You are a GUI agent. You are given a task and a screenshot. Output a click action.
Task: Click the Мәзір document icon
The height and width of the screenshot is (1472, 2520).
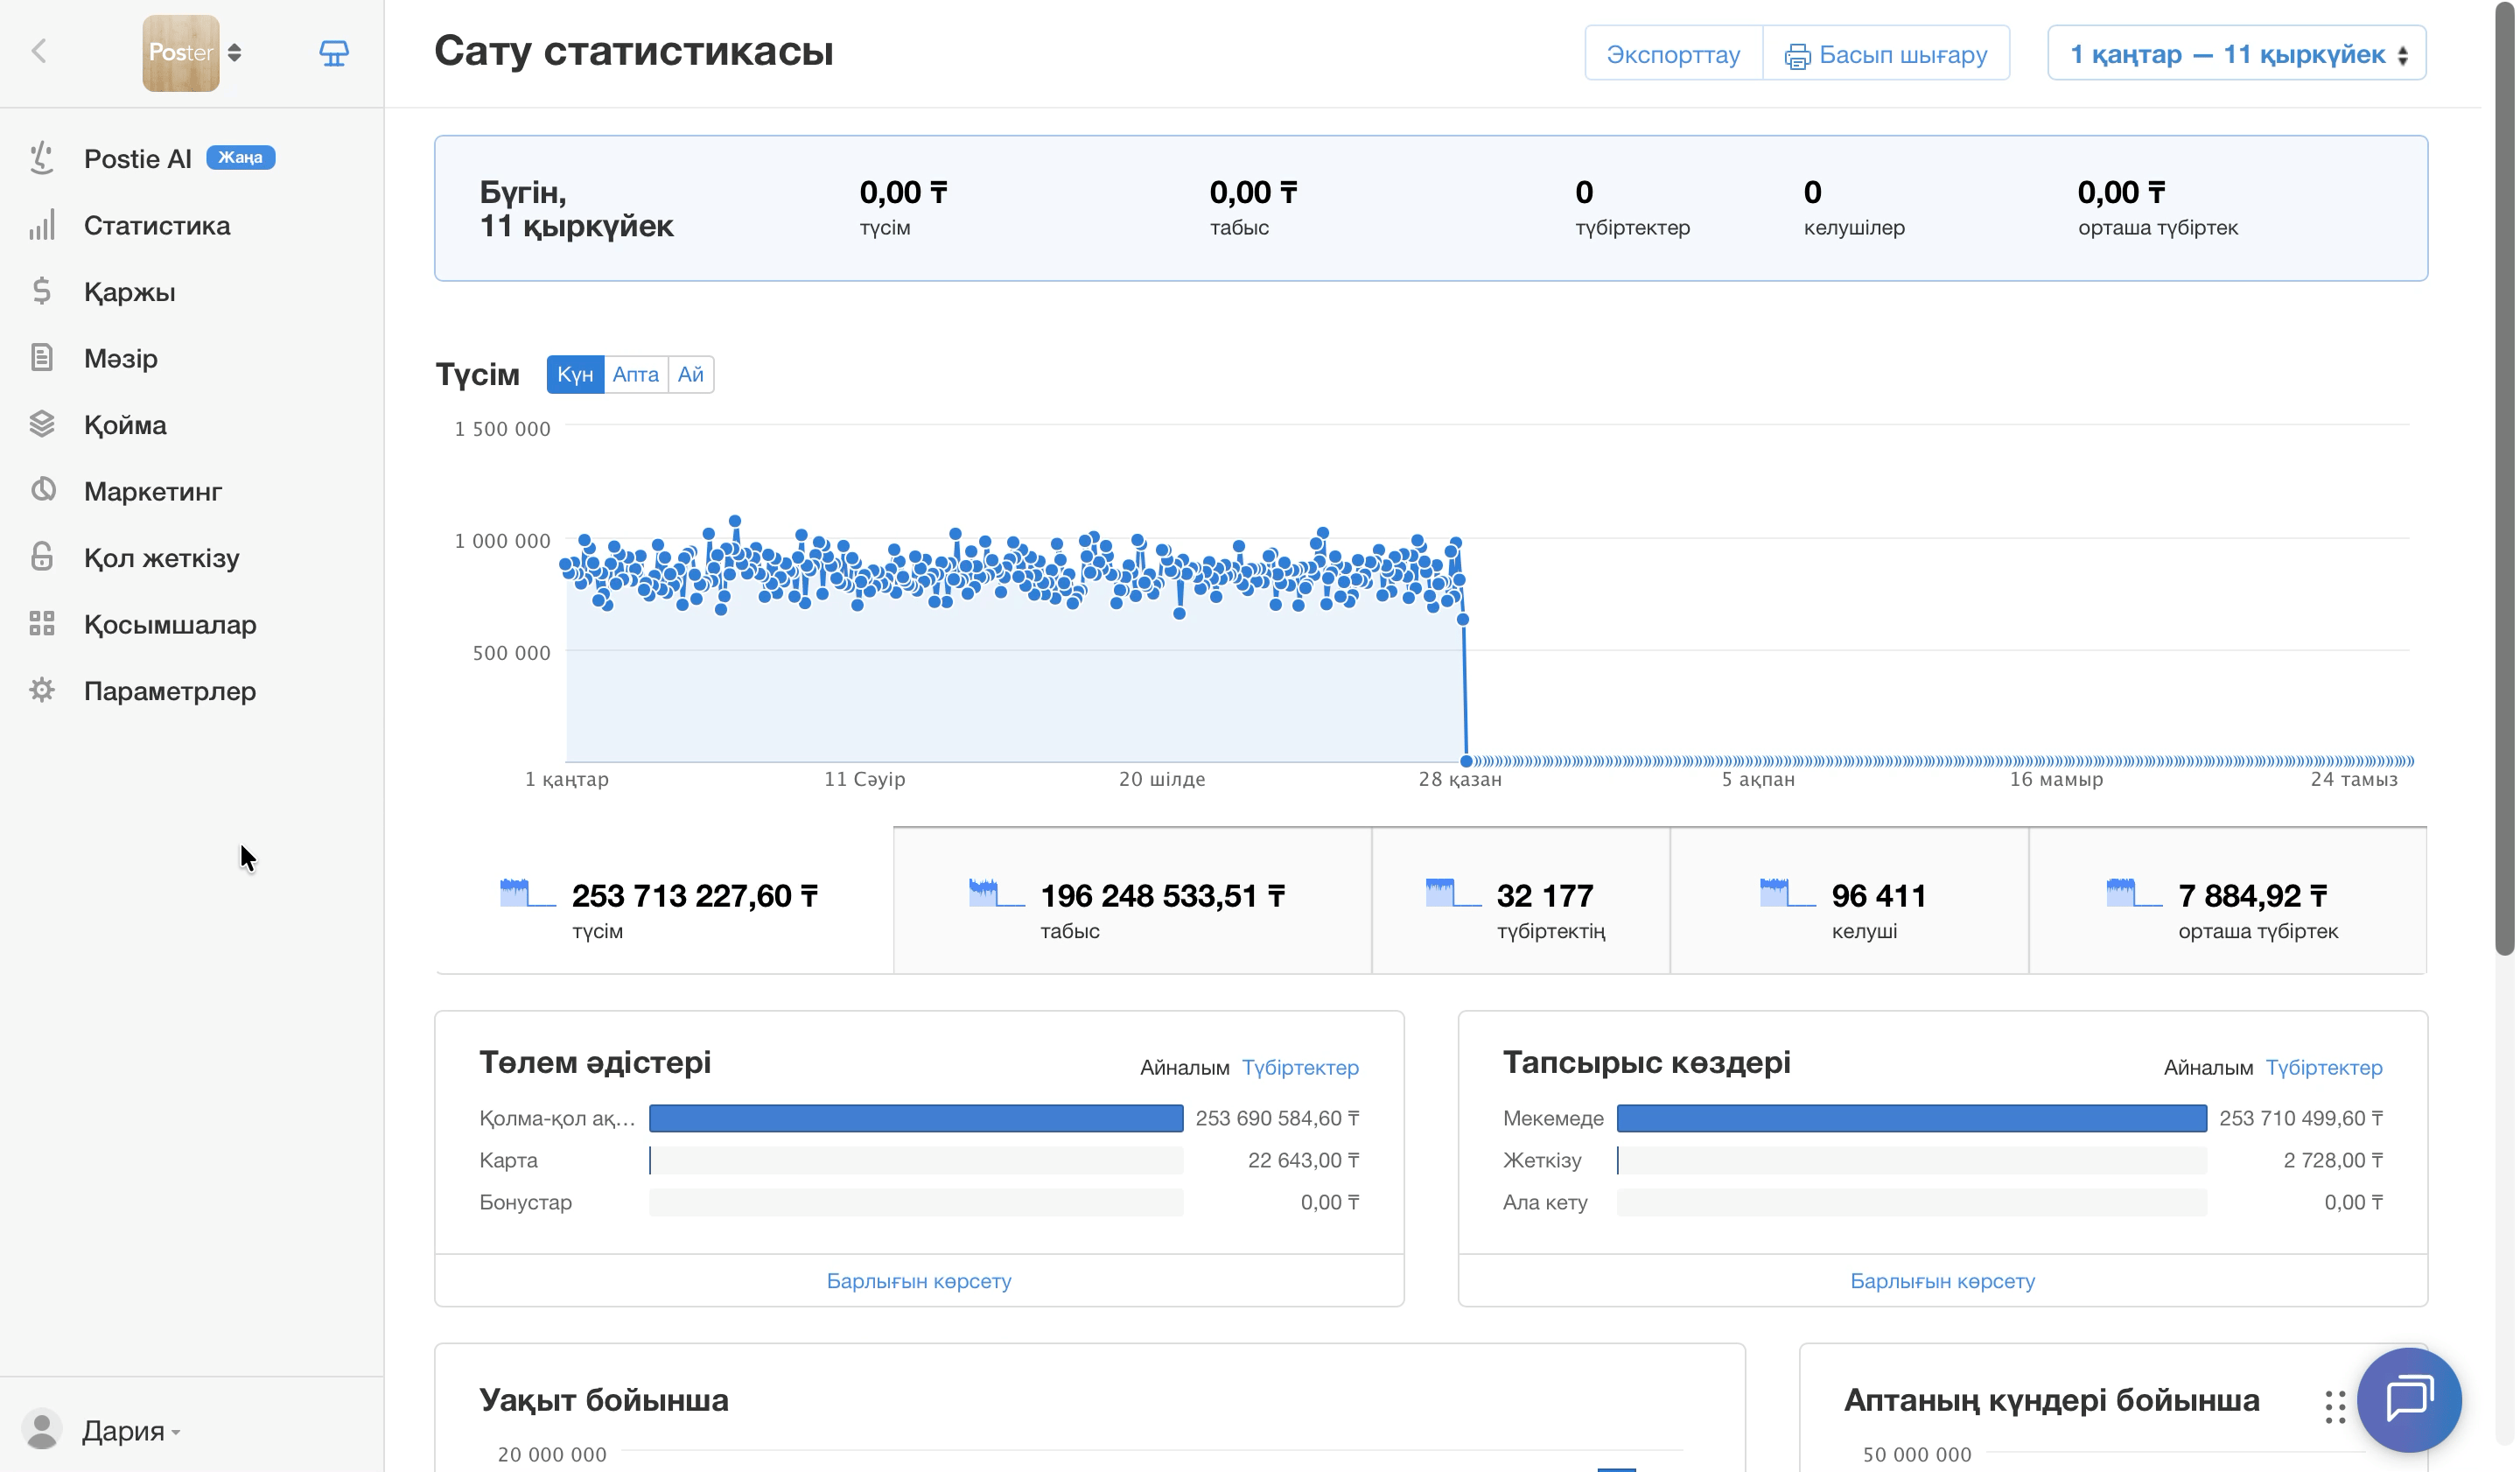42,357
